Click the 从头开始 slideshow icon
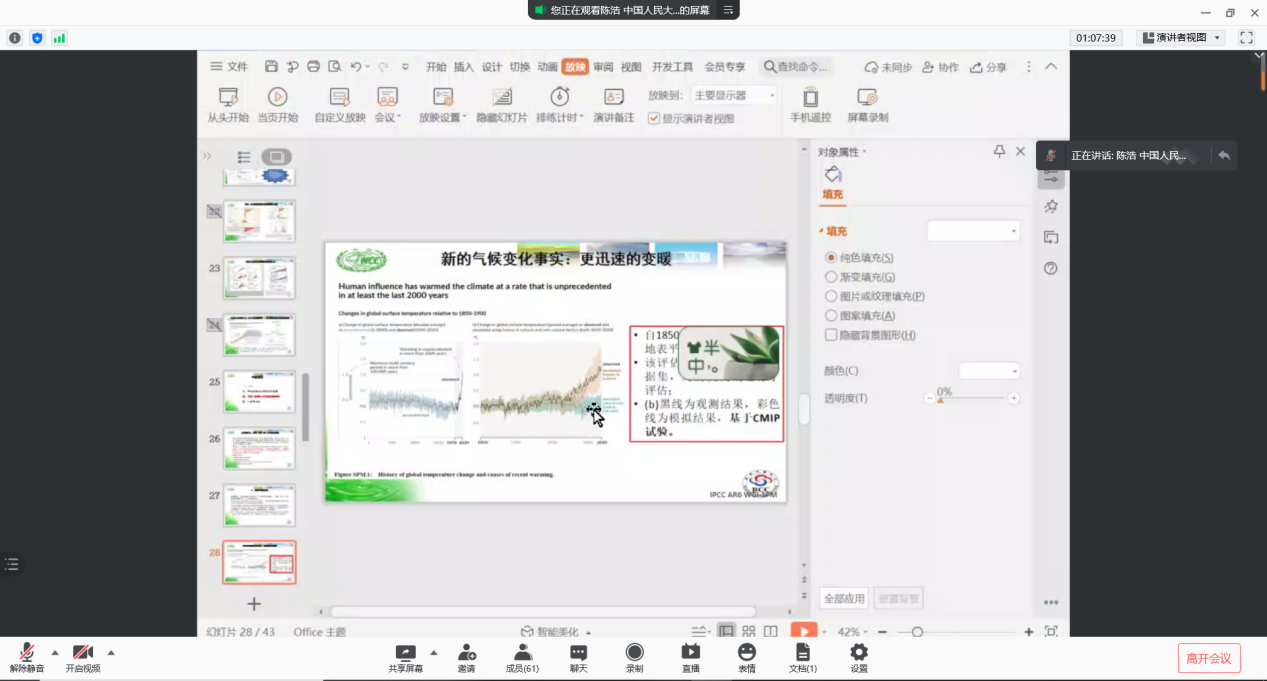The height and width of the screenshot is (681, 1267). coord(228,97)
